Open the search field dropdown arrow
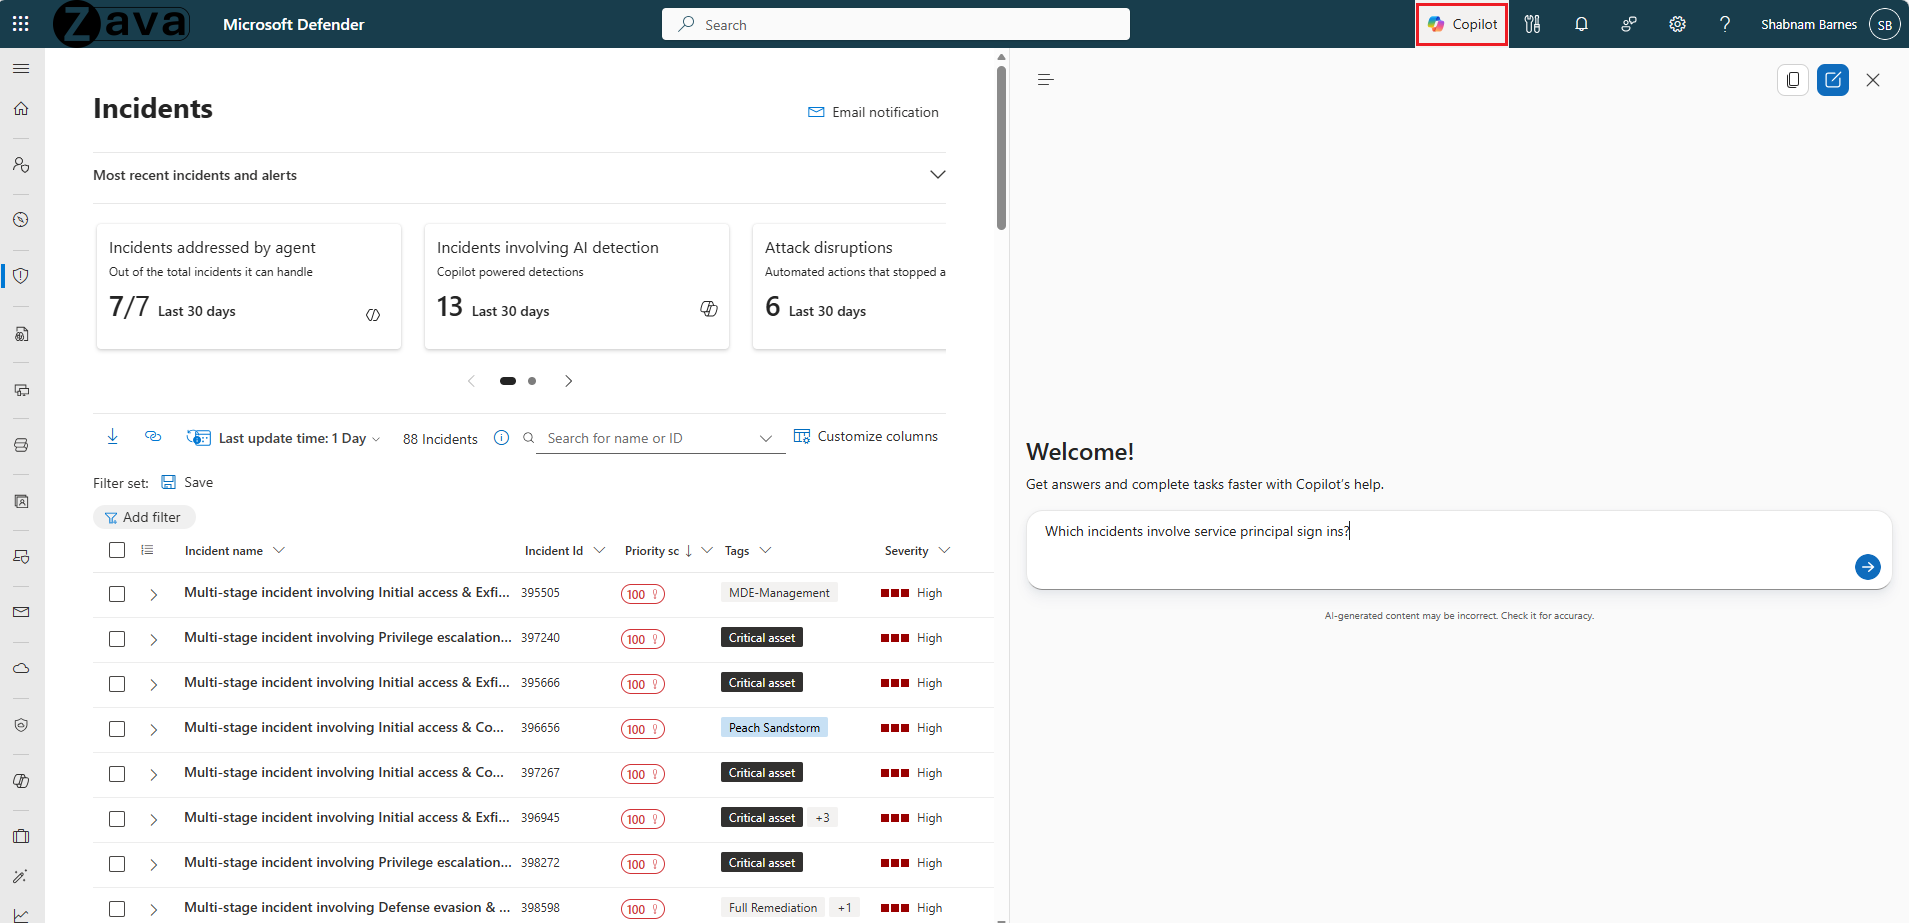Screen dimensions: 1909x923 [x=766, y=438]
